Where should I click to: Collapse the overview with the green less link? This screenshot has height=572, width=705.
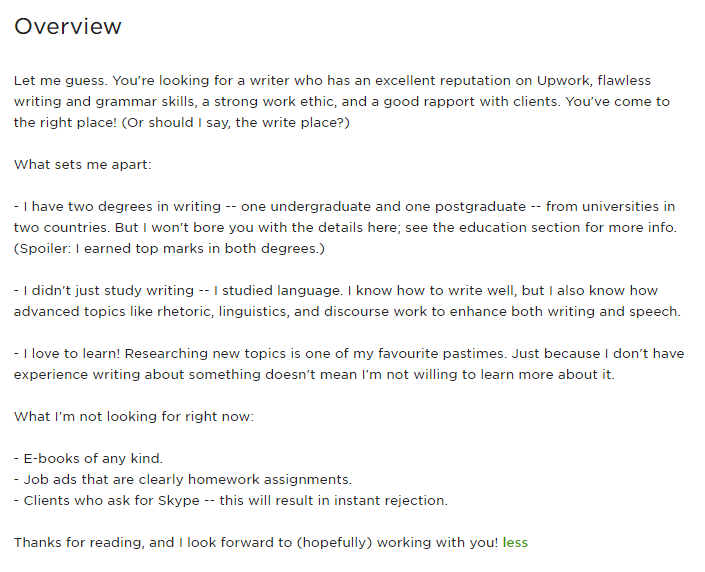click(515, 542)
